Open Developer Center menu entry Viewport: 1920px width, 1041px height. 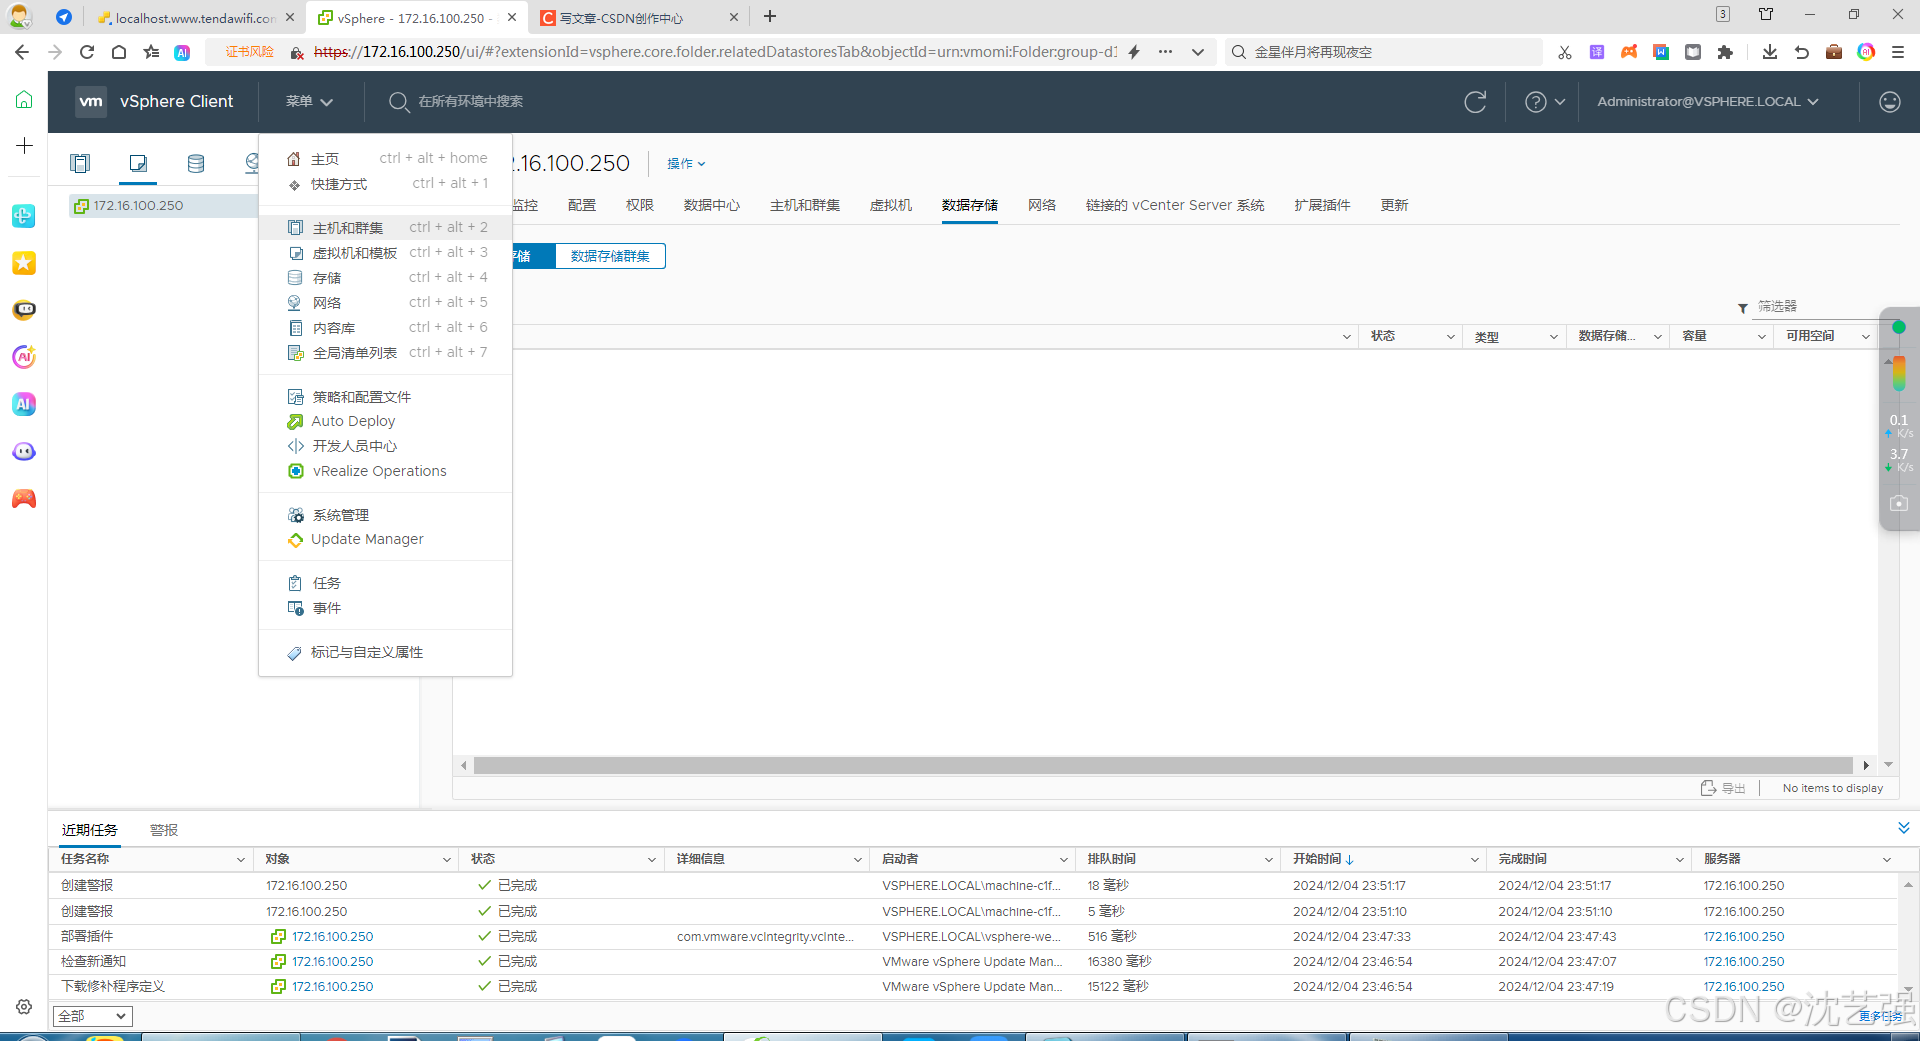[385, 446]
